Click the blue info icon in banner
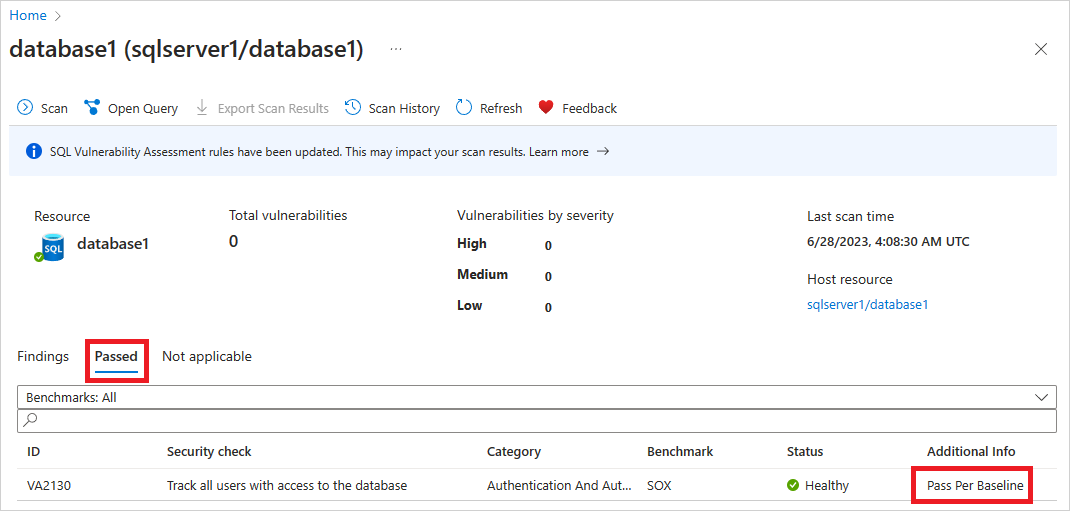The image size is (1070, 511). tap(34, 151)
